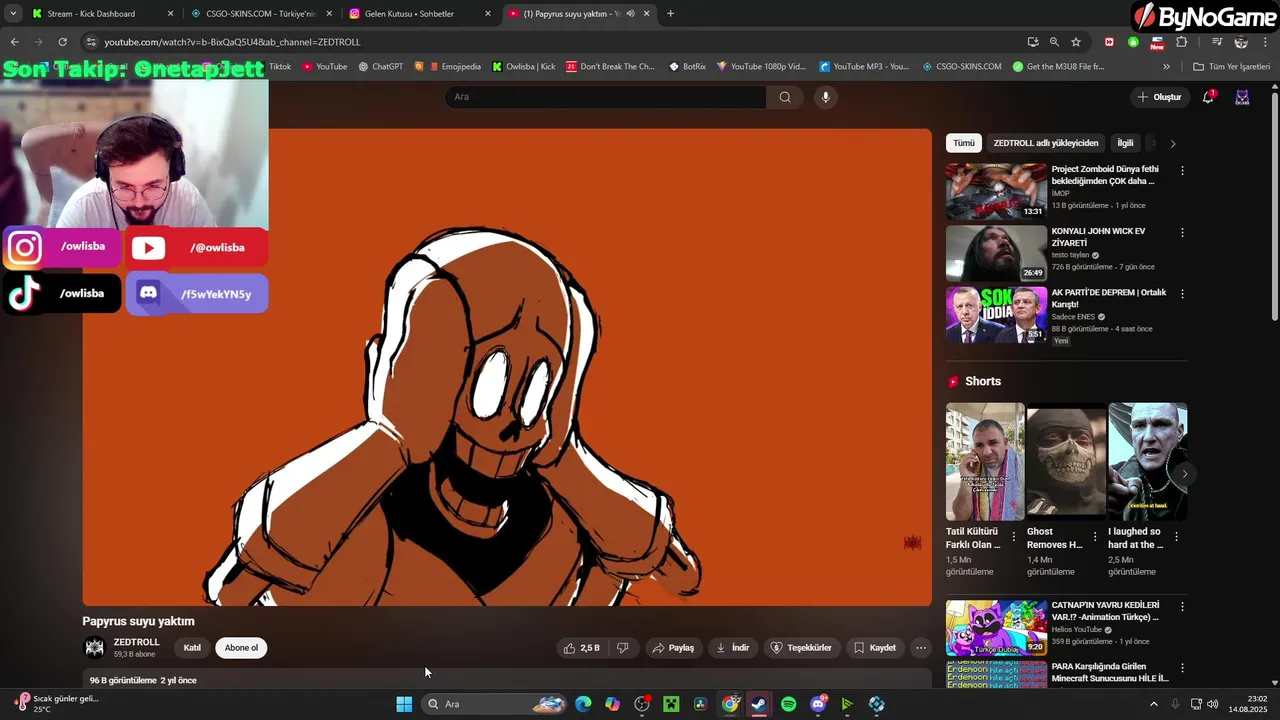Click the YouTube search magnifier button
The height and width of the screenshot is (720, 1280).
pyautogui.click(x=785, y=97)
